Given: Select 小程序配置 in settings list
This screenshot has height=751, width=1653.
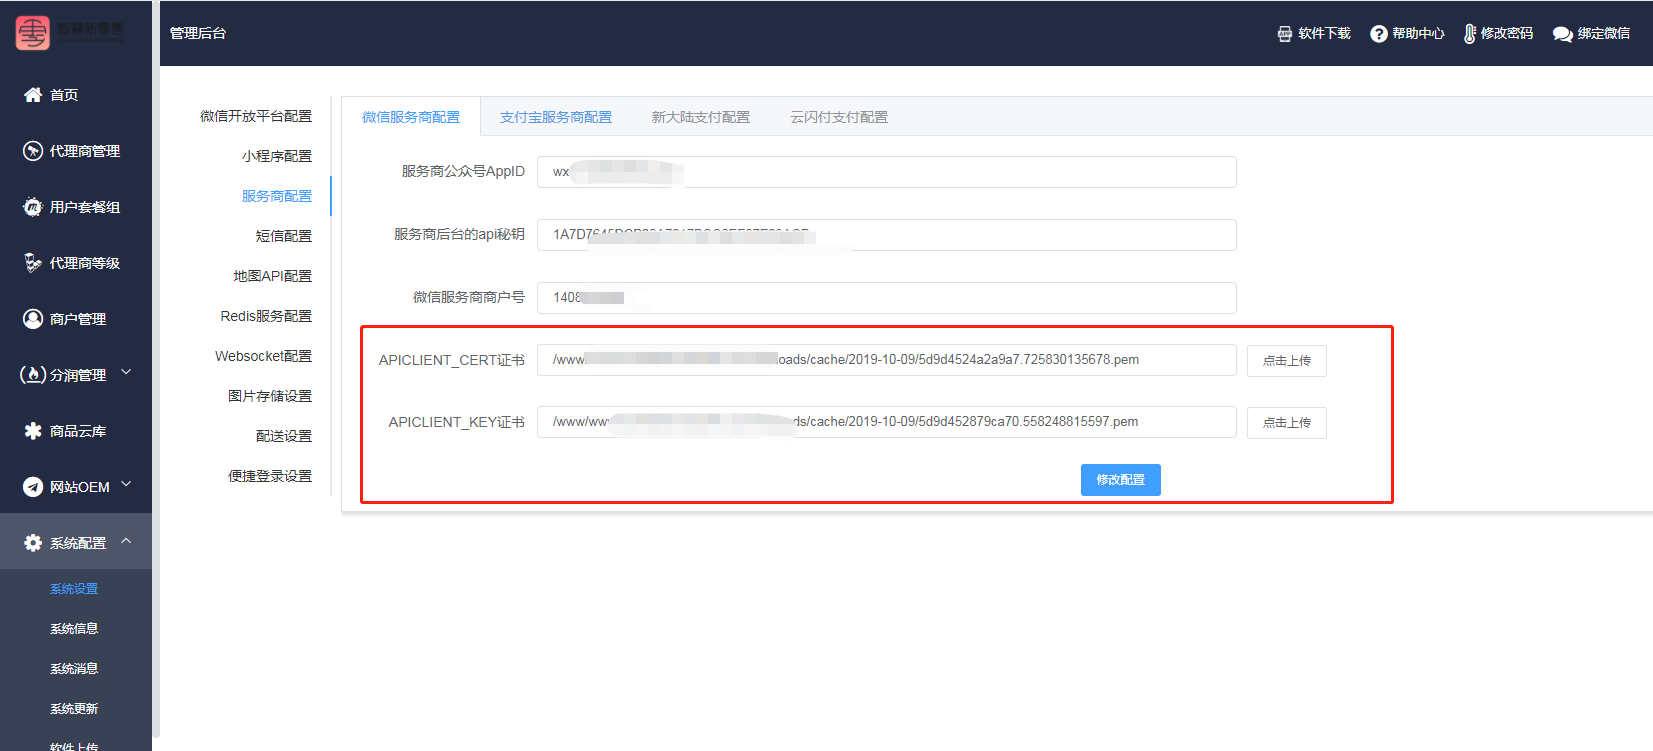Looking at the screenshot, I should (277, 156).
